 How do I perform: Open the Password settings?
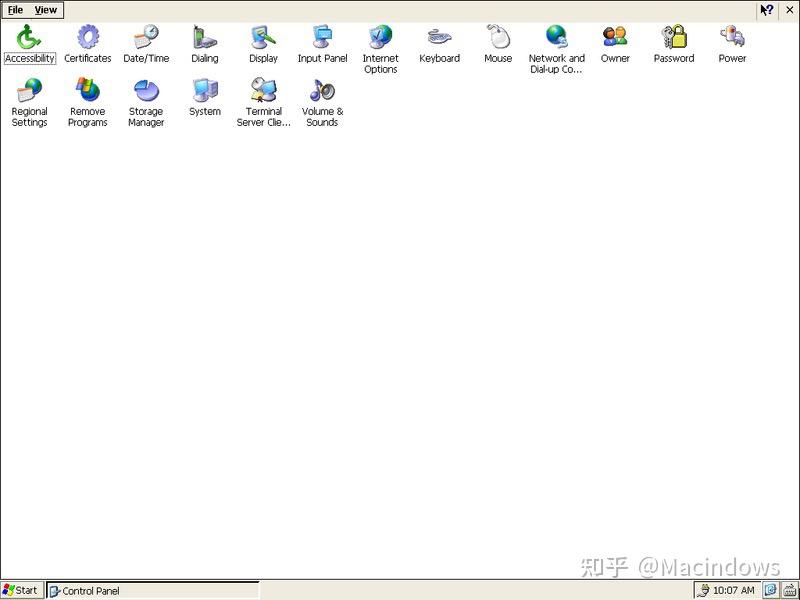[x=673, y=40]
